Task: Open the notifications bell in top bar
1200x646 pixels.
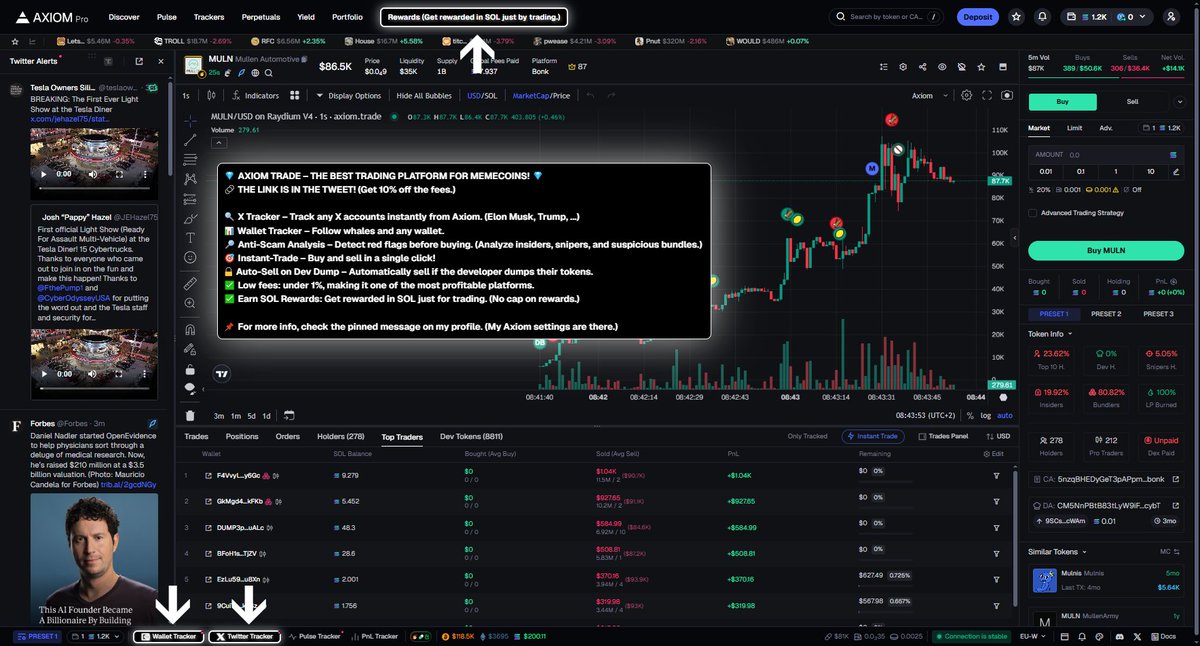Action: 1043,17
